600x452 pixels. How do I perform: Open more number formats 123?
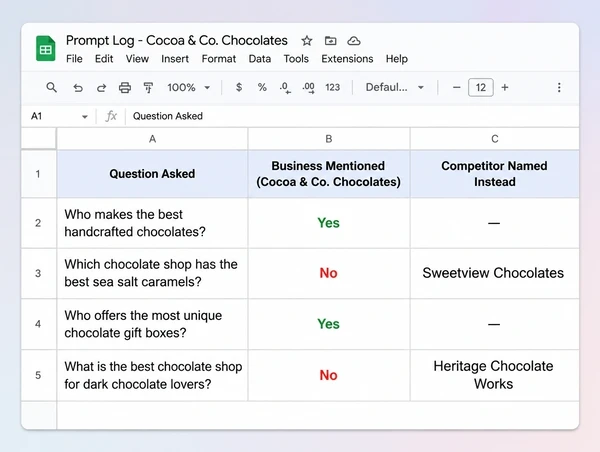pyautogui.click(x=333, y=88)
